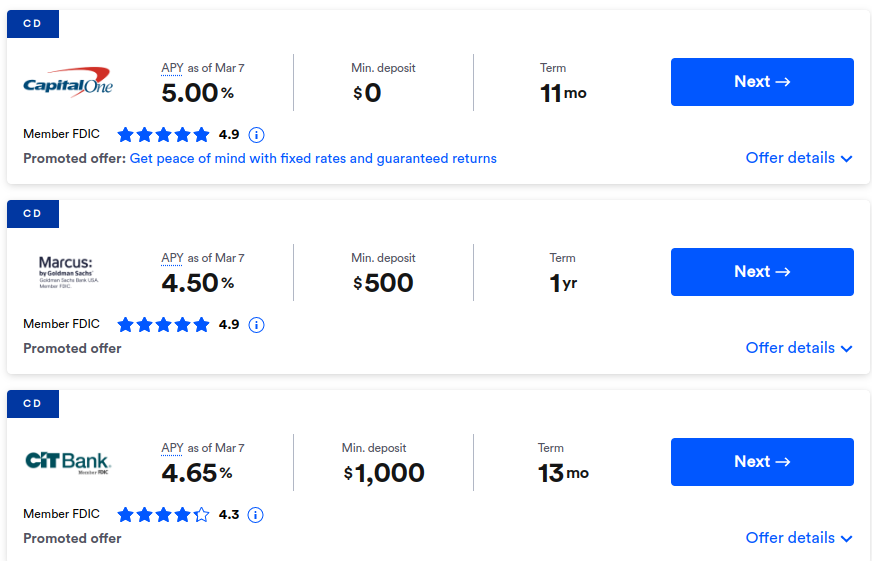The image size is (872, 561).
Task: Click Next for Marcus 4.50% CD
Action: (x=762, y=272)
